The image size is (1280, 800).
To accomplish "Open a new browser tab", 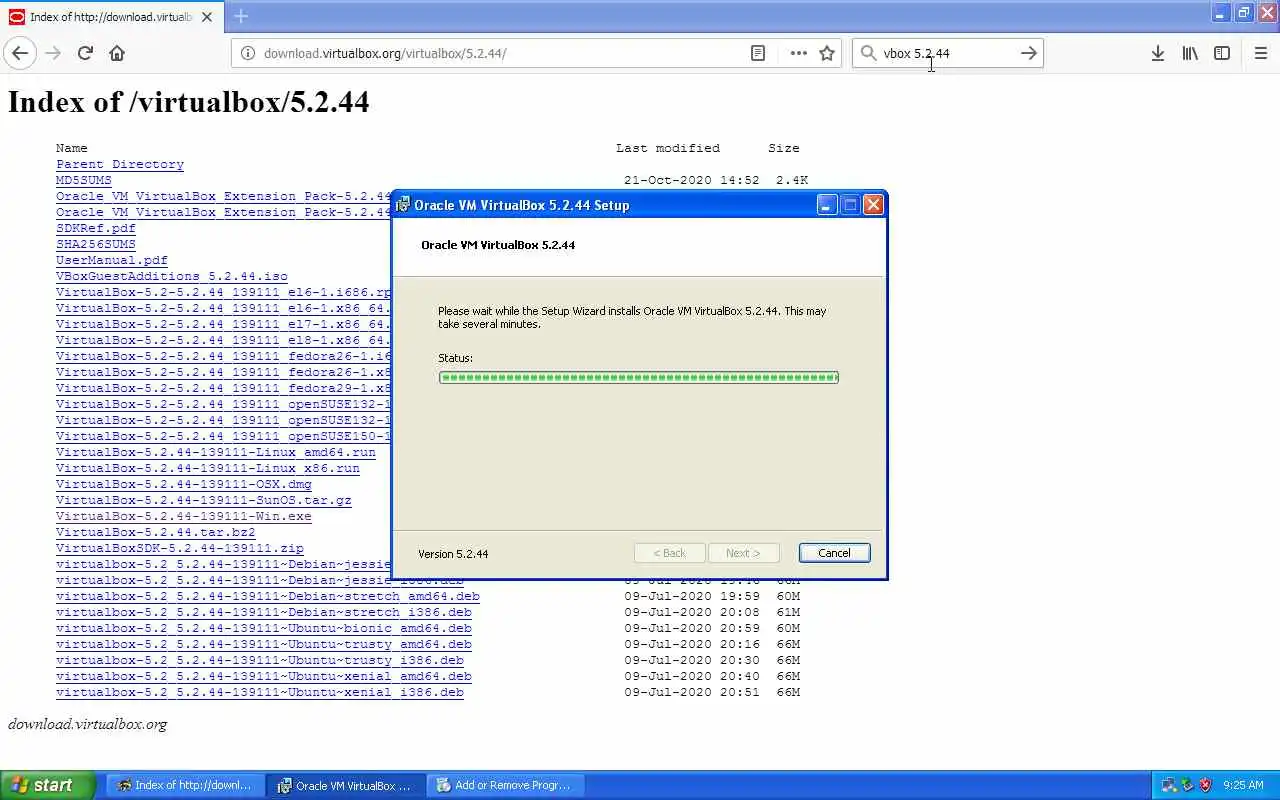I will (241, 16).
